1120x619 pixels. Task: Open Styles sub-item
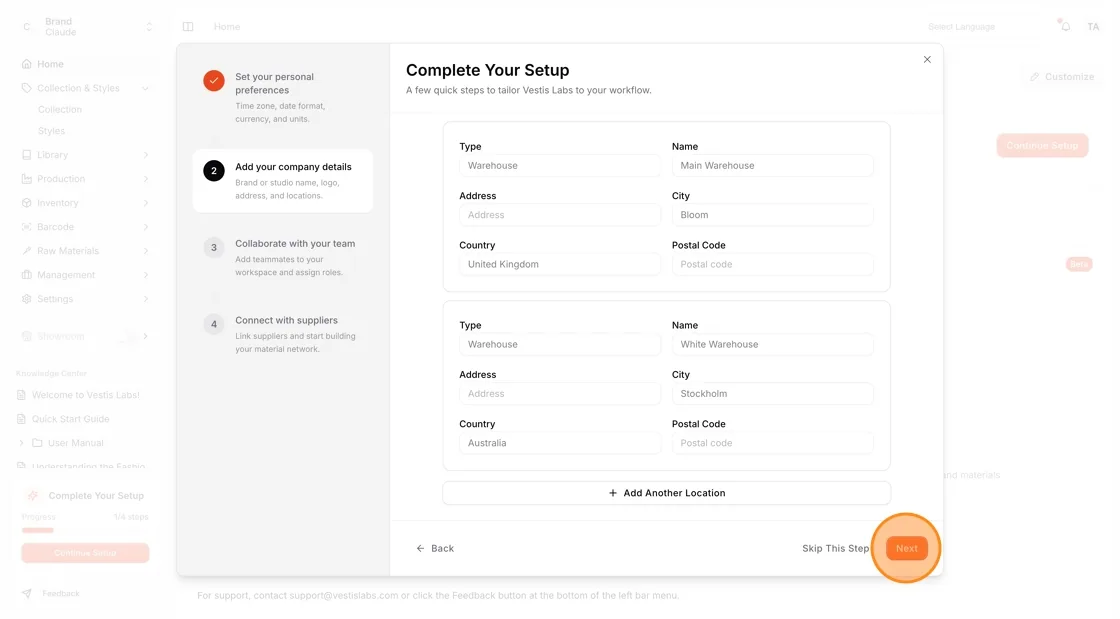51,131
